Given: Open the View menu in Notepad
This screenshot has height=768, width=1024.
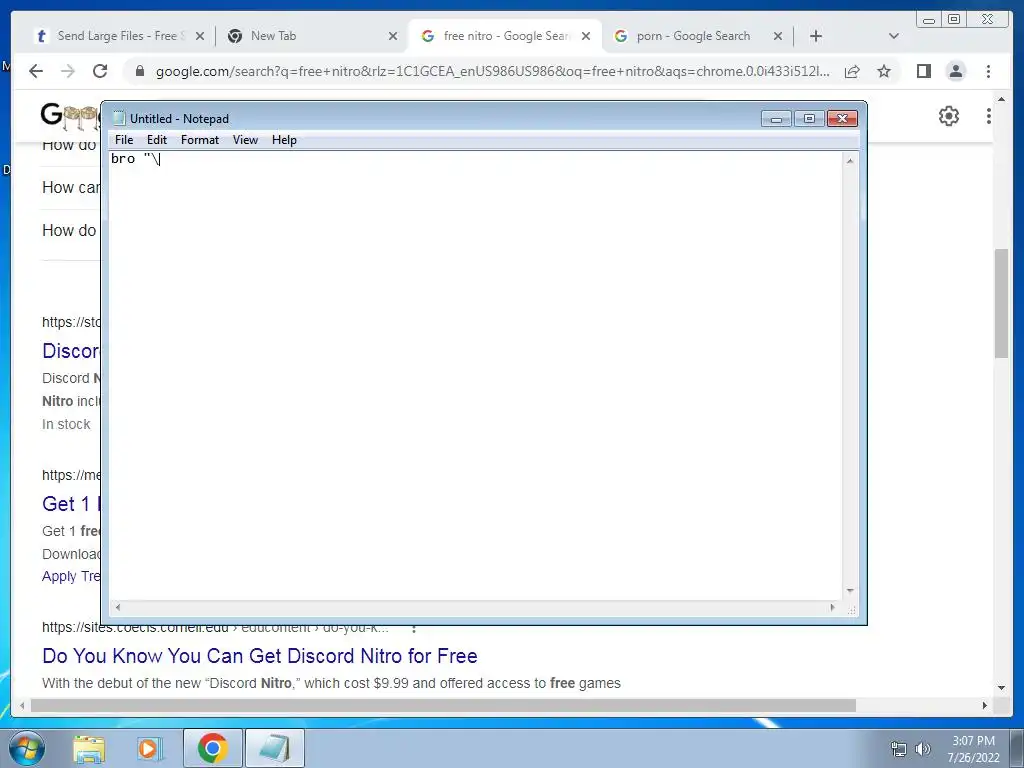Looking at the screenshot, I should (x=246, y=140).
